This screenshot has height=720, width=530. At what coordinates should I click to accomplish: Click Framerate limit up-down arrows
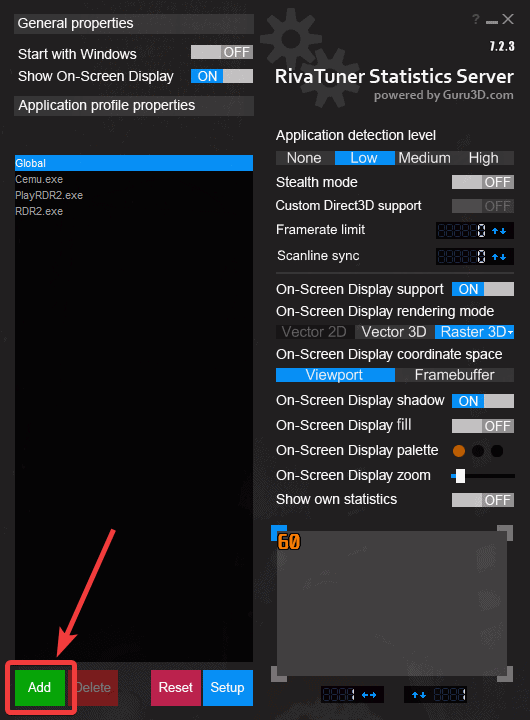click(x=499, y=231)
